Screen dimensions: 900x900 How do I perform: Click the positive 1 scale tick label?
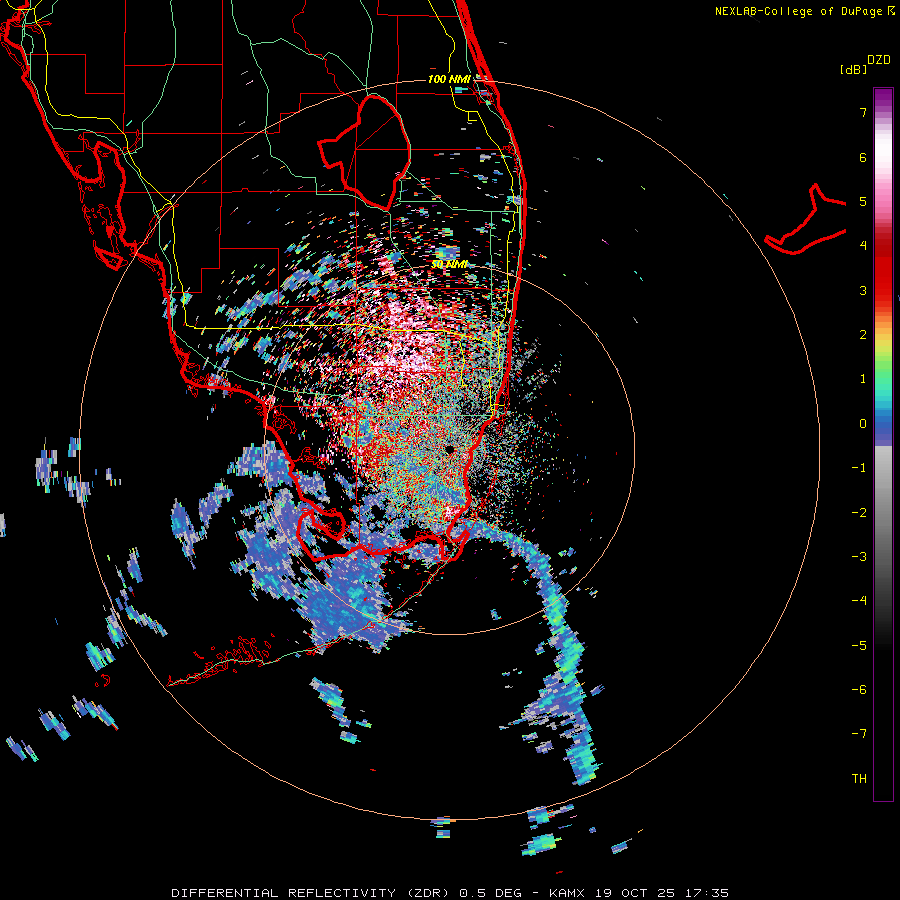pyautogui.click(x=863, y=379)
